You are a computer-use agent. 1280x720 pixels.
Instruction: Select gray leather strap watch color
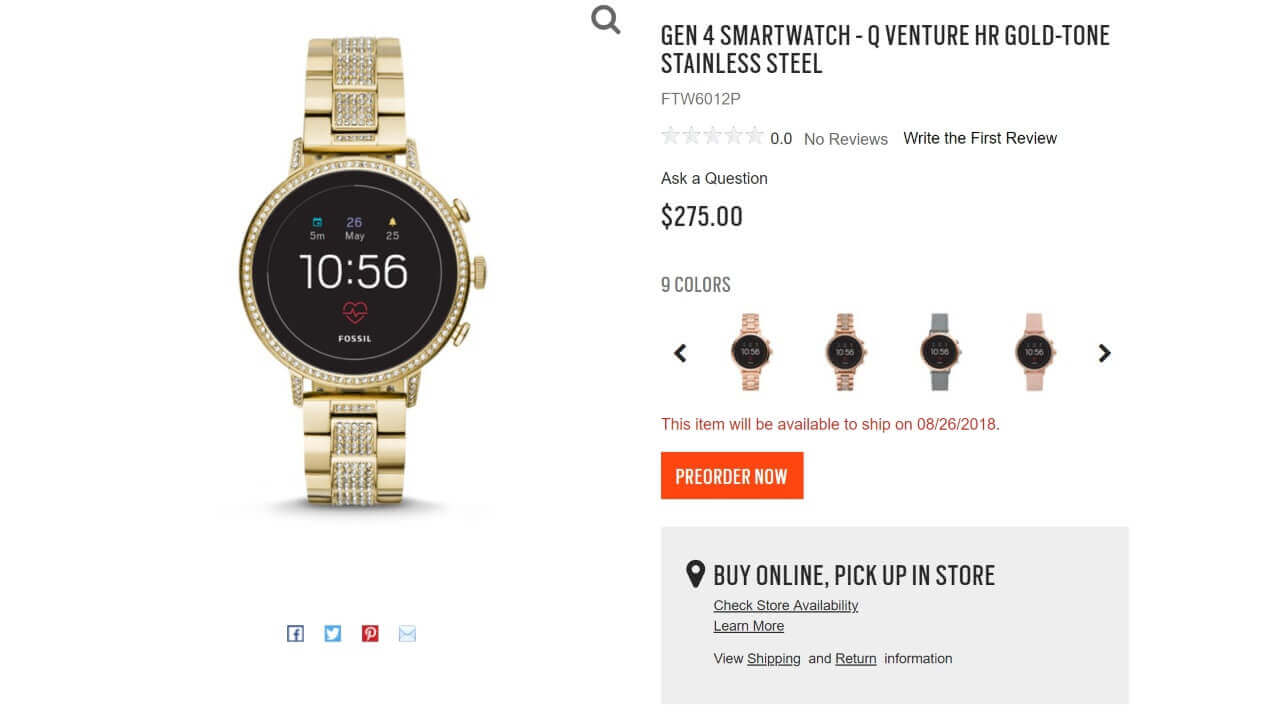(939, 352)
